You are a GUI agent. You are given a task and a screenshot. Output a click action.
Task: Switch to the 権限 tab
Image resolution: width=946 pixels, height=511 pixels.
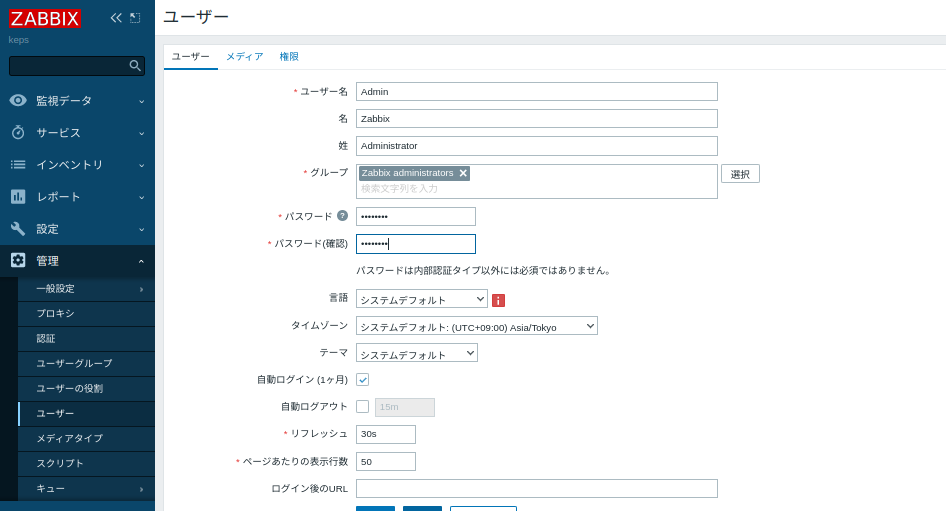289,56
